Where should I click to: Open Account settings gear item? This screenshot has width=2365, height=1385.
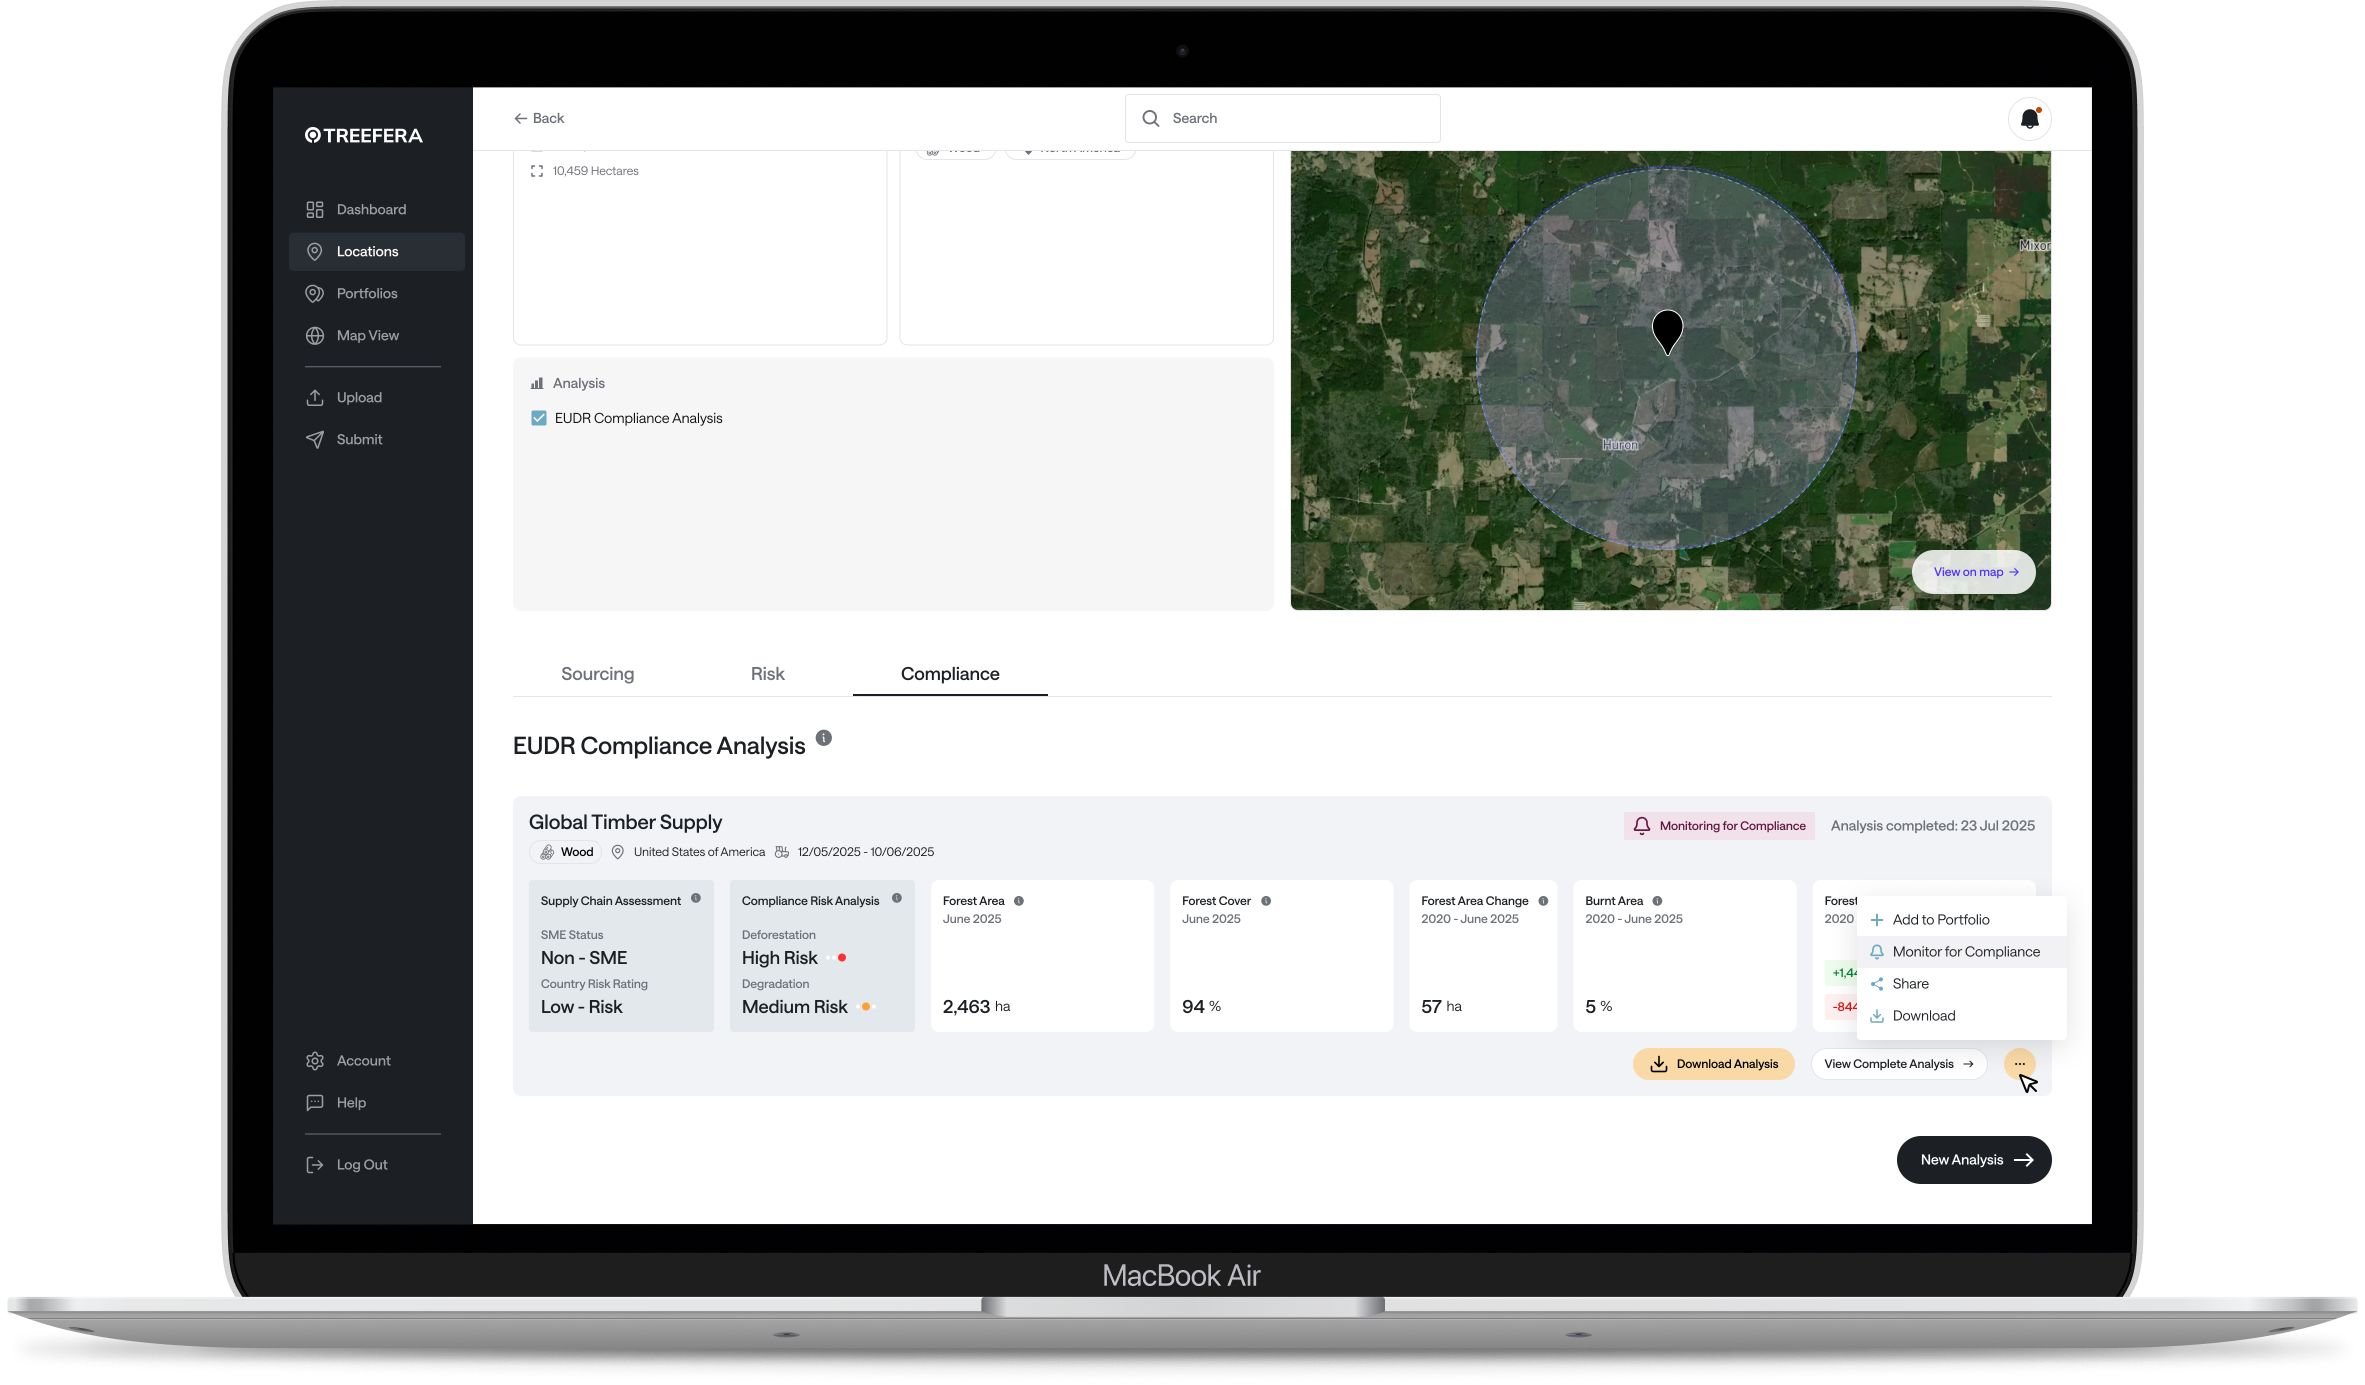[x=362, y=1060]
